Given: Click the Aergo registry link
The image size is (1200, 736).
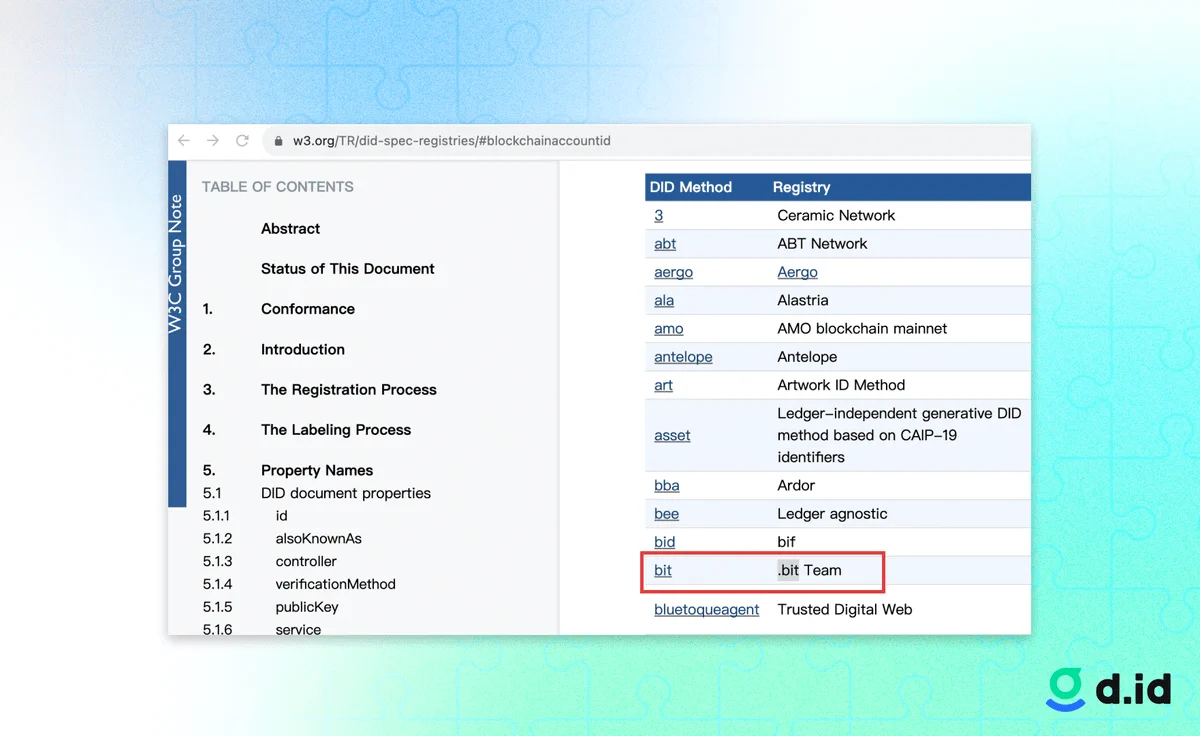Looking at the screenshot, I should pyautogui.click(x=797, y=272).
